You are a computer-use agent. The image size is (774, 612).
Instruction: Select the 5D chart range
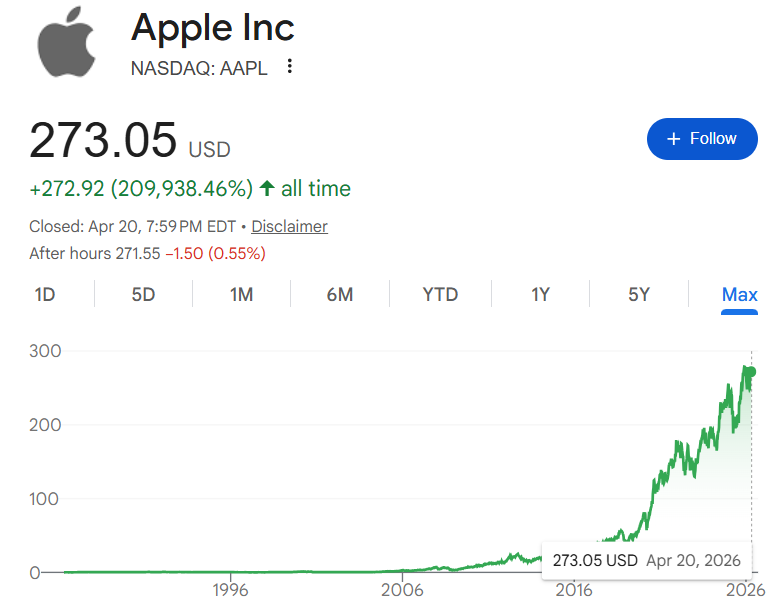pyautogui.click(x=143, y=294)
